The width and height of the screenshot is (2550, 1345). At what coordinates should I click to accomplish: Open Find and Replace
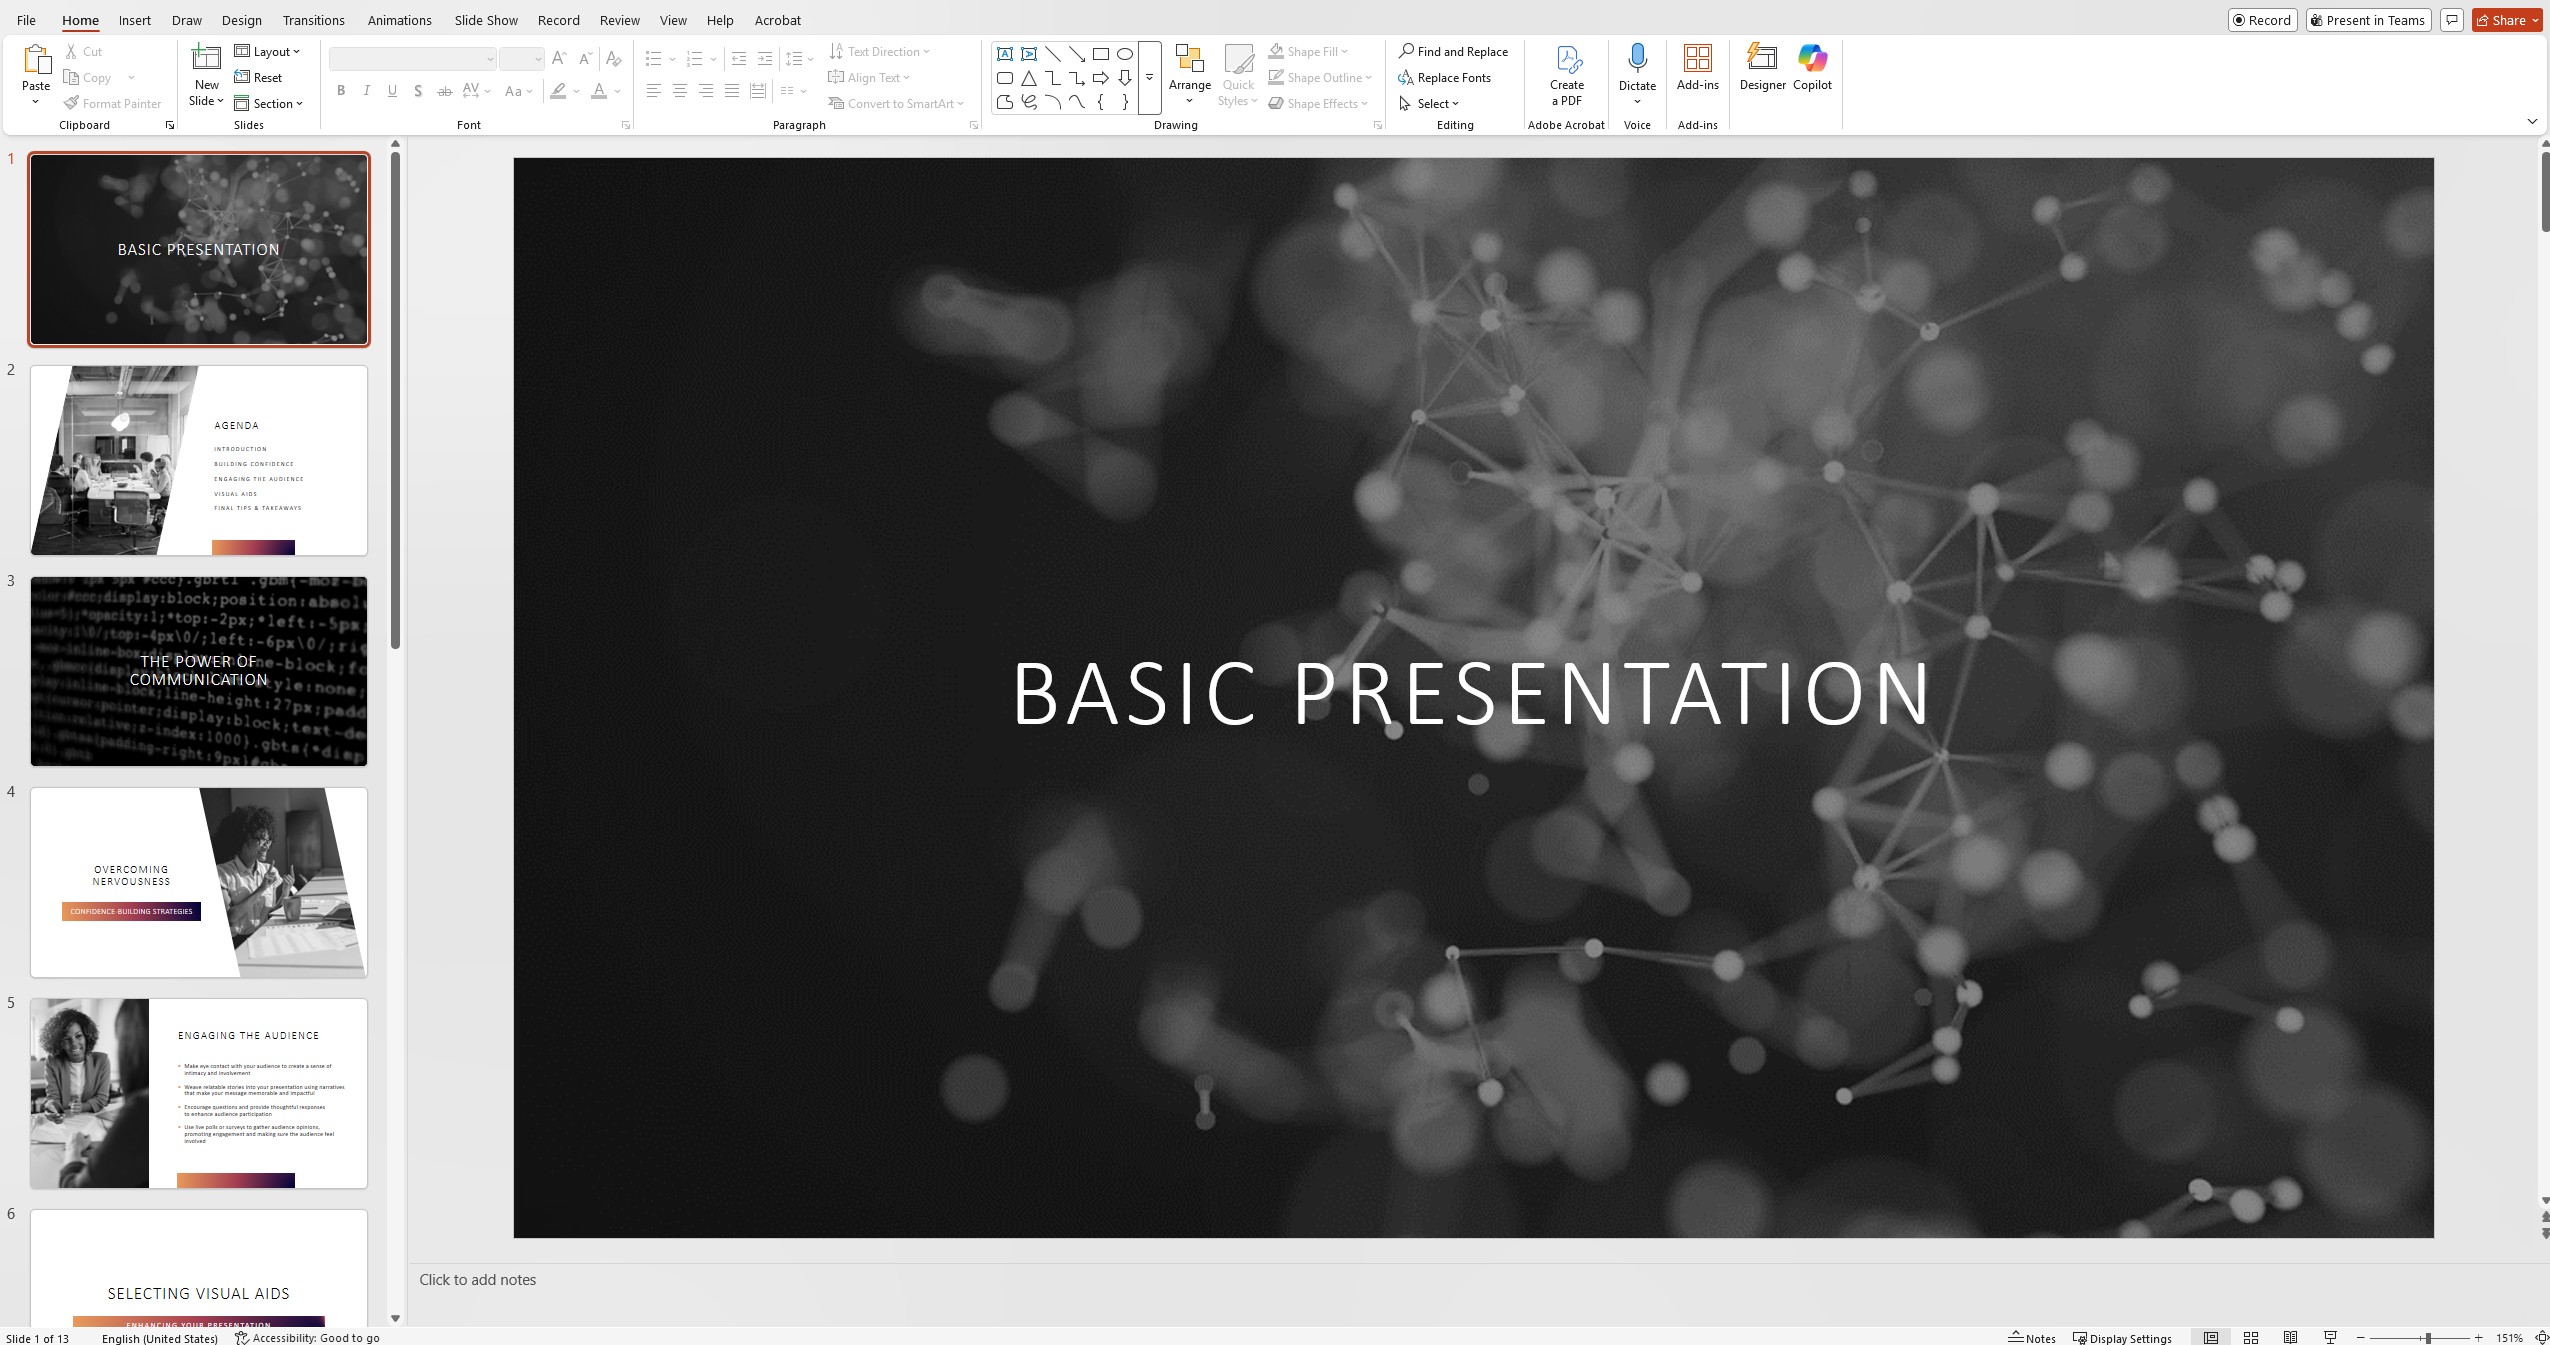(1453, 50)
